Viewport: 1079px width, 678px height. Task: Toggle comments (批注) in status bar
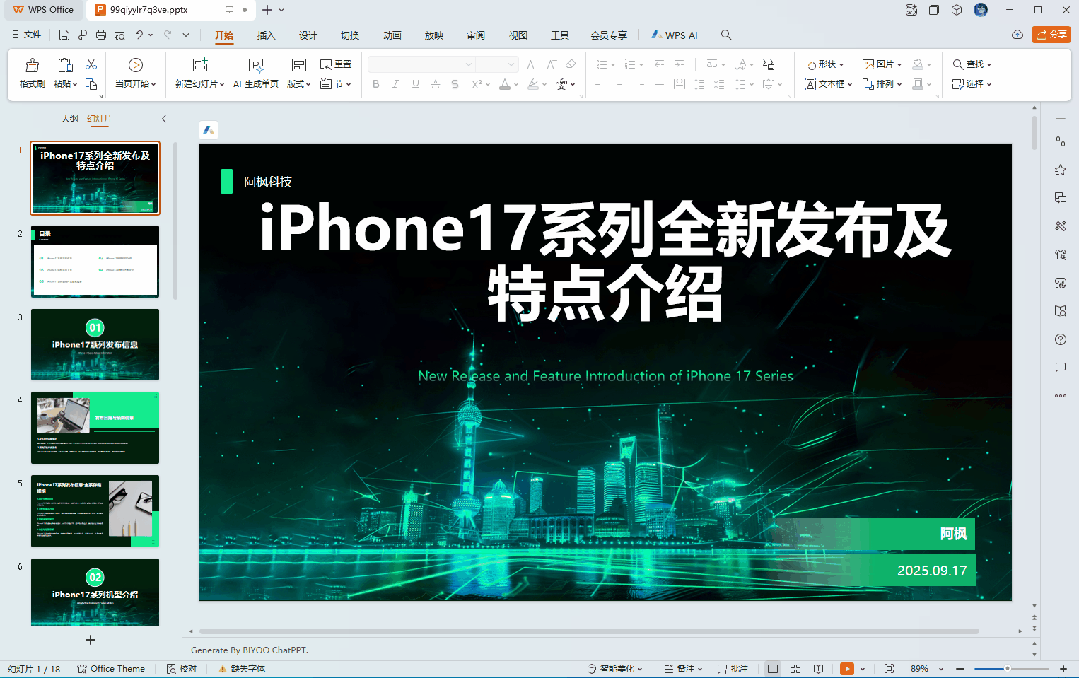click(x=733, y=668)
